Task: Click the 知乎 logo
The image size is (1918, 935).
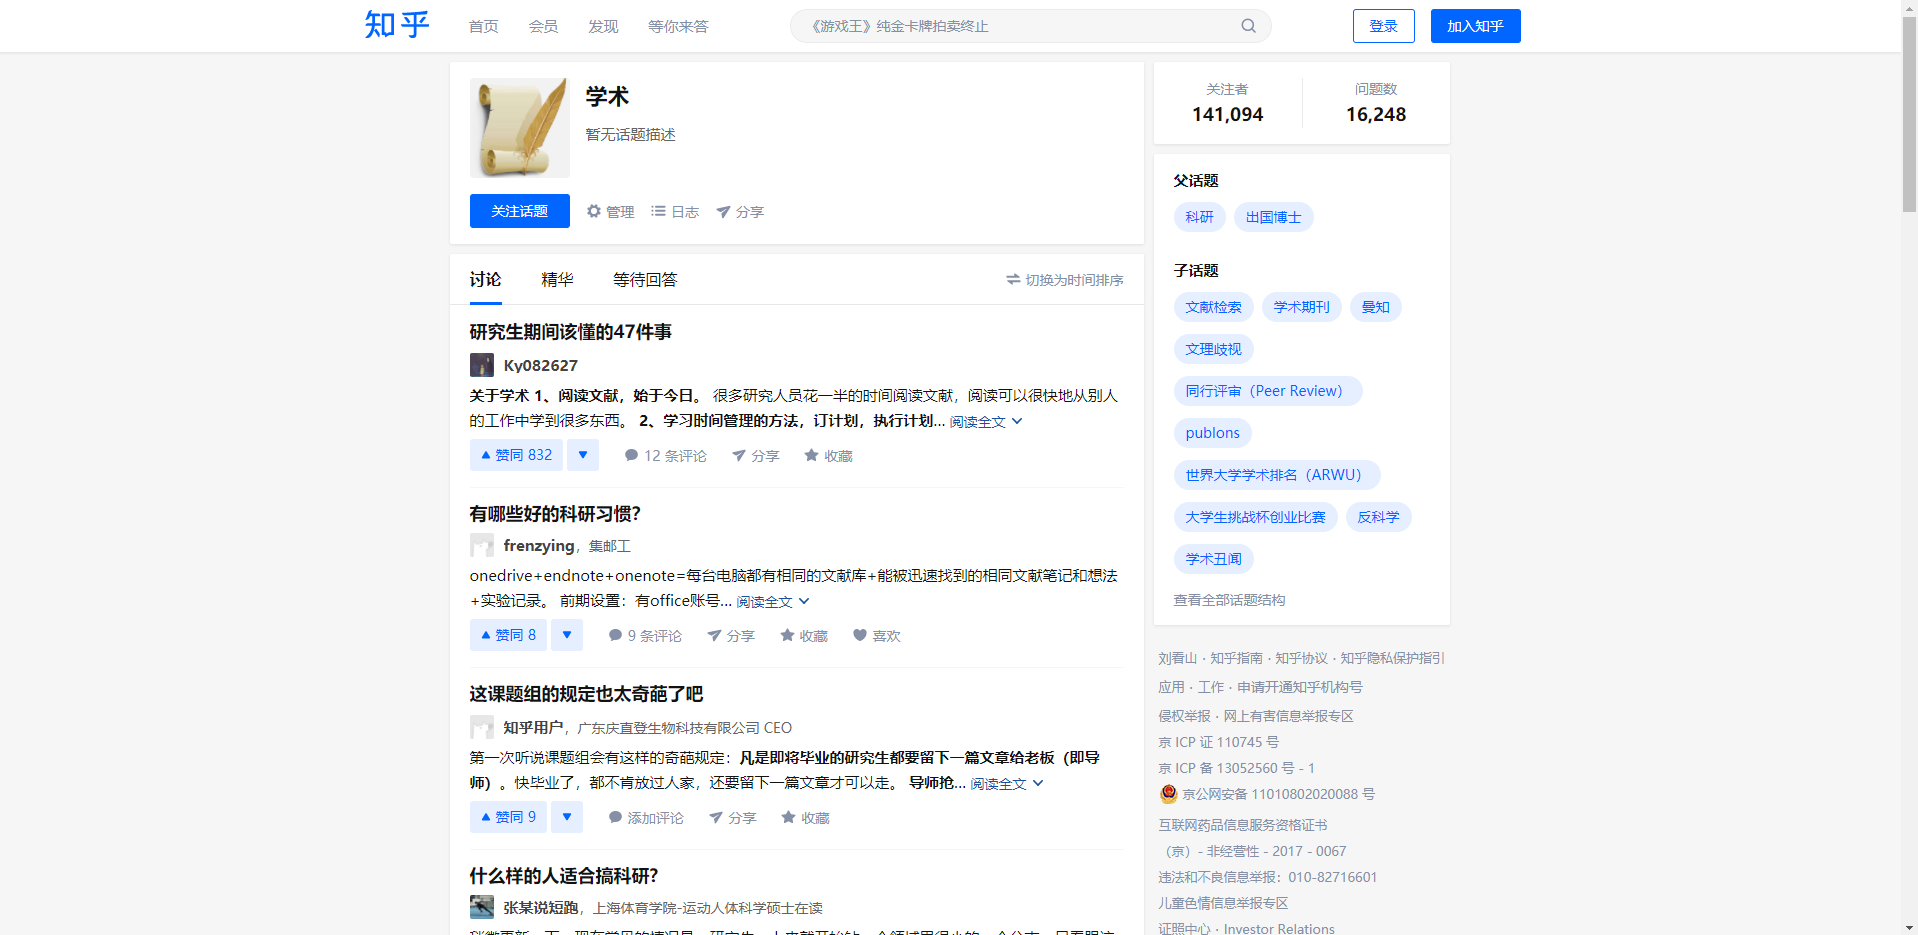Action: 396,25
